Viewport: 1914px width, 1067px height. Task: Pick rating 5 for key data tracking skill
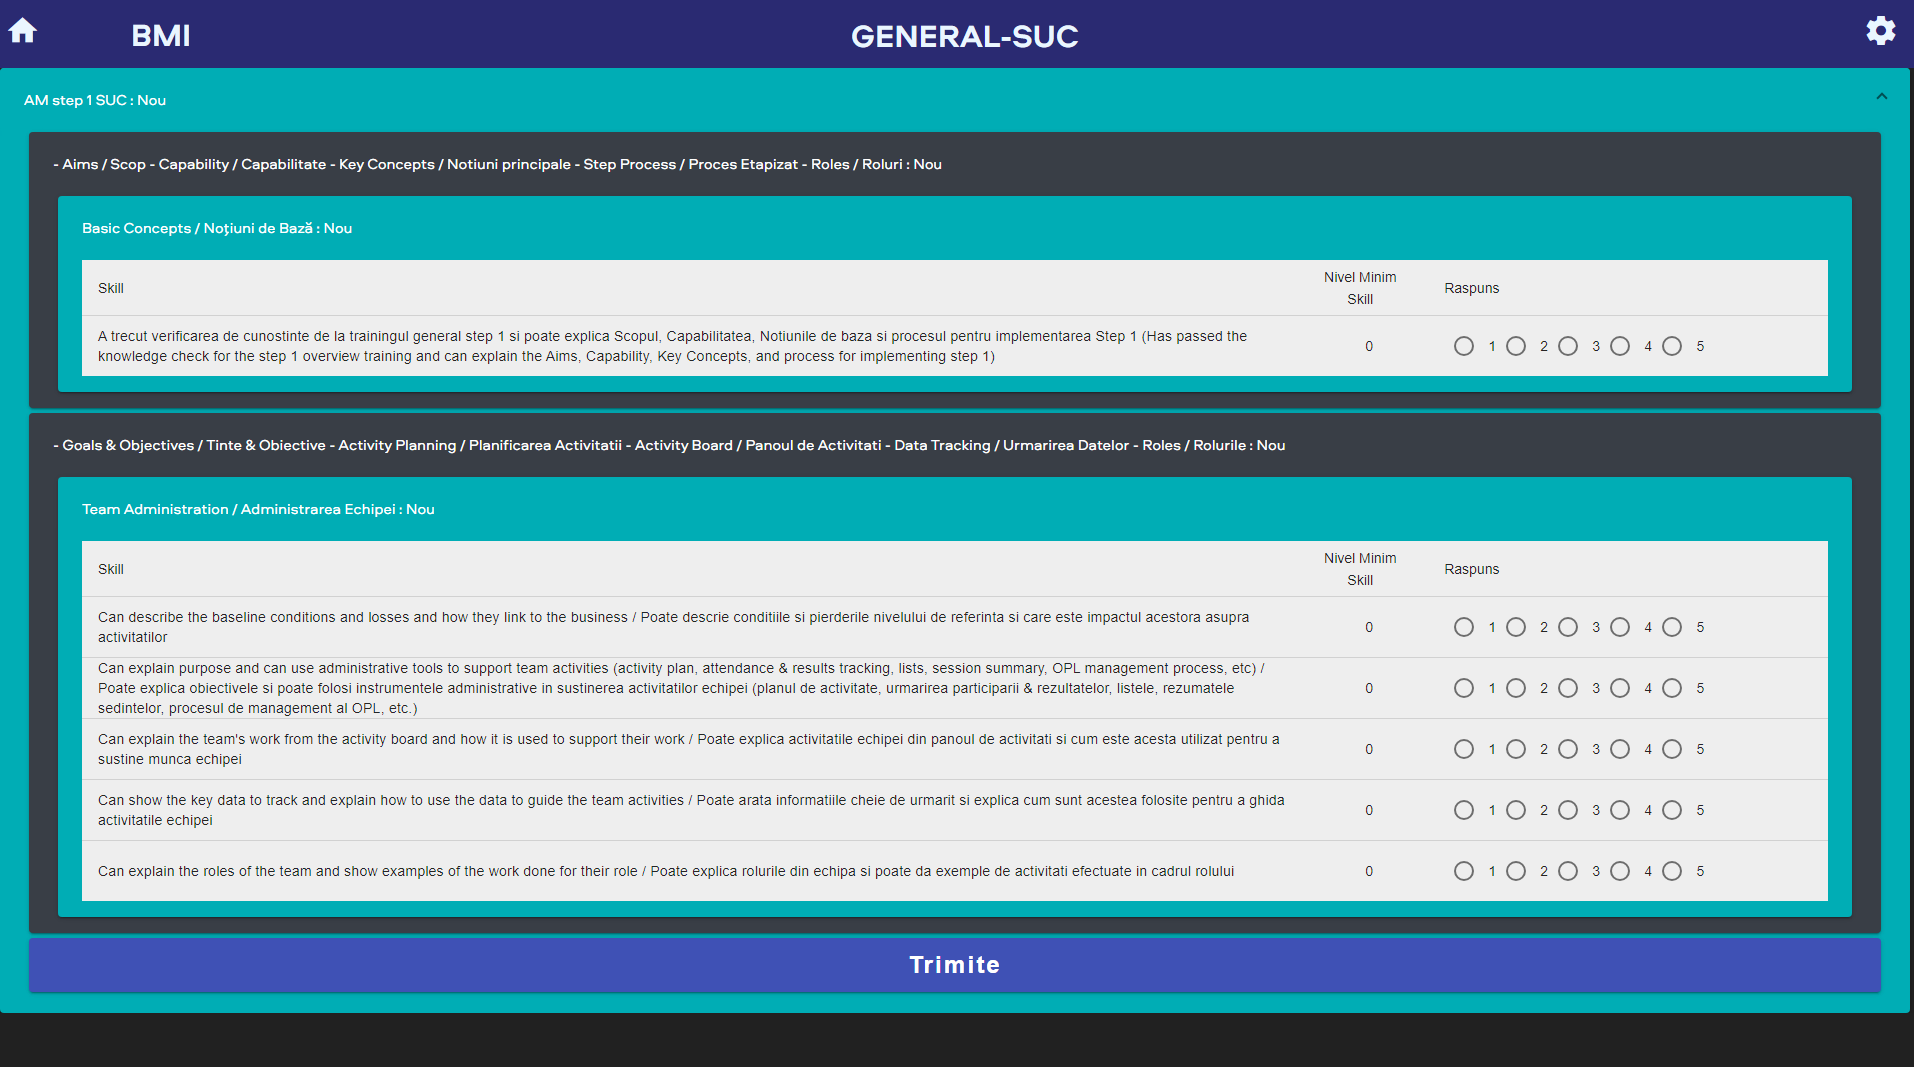[1672, 810]
